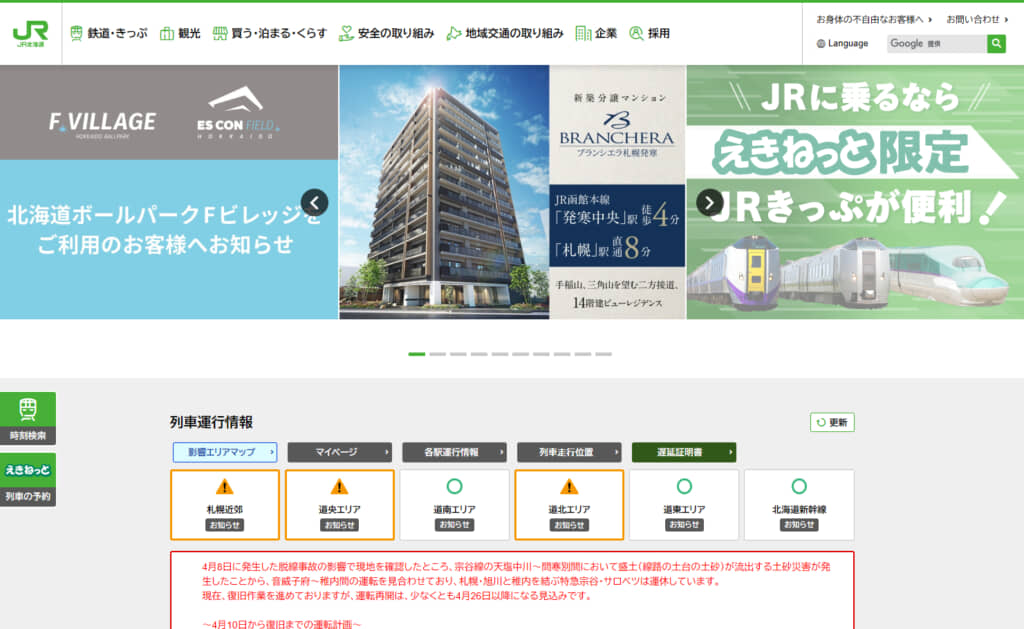Click the お知らせ label under 道南エリア
1024x629 pixels.
(x=455, y=525)
